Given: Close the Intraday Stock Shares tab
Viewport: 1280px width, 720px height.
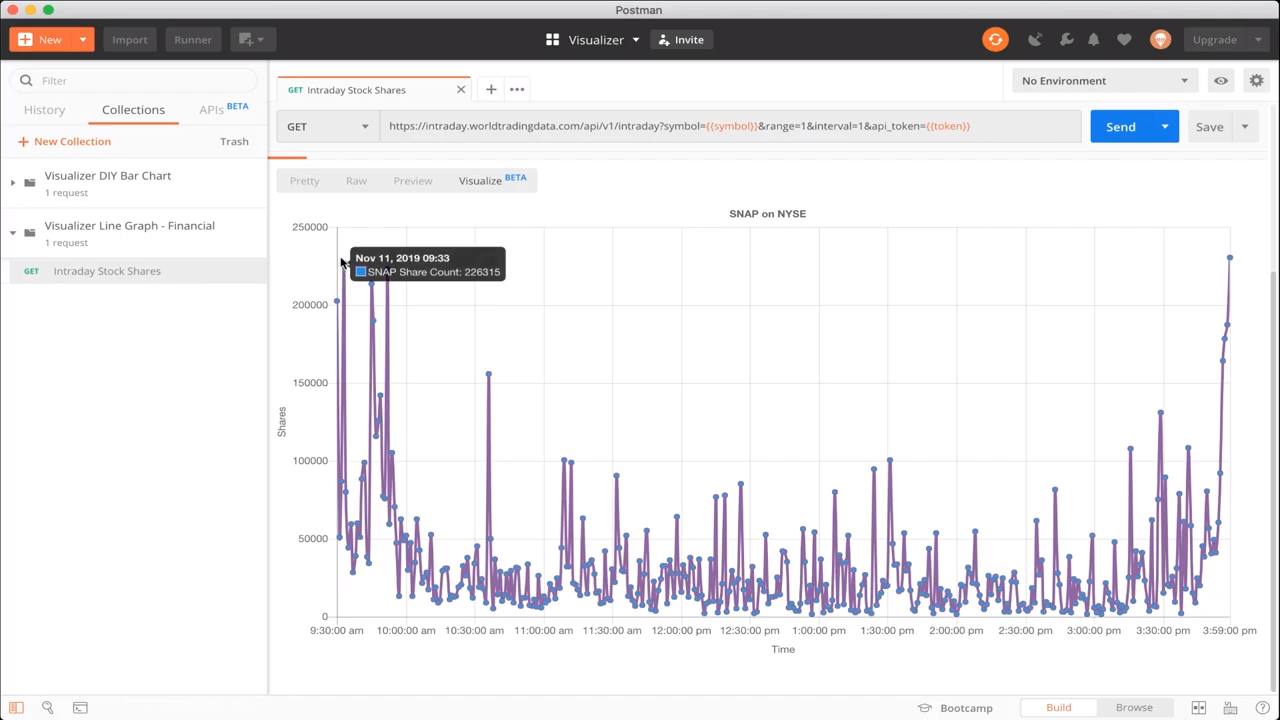Looking at the screenshot, I should (461, 90).
